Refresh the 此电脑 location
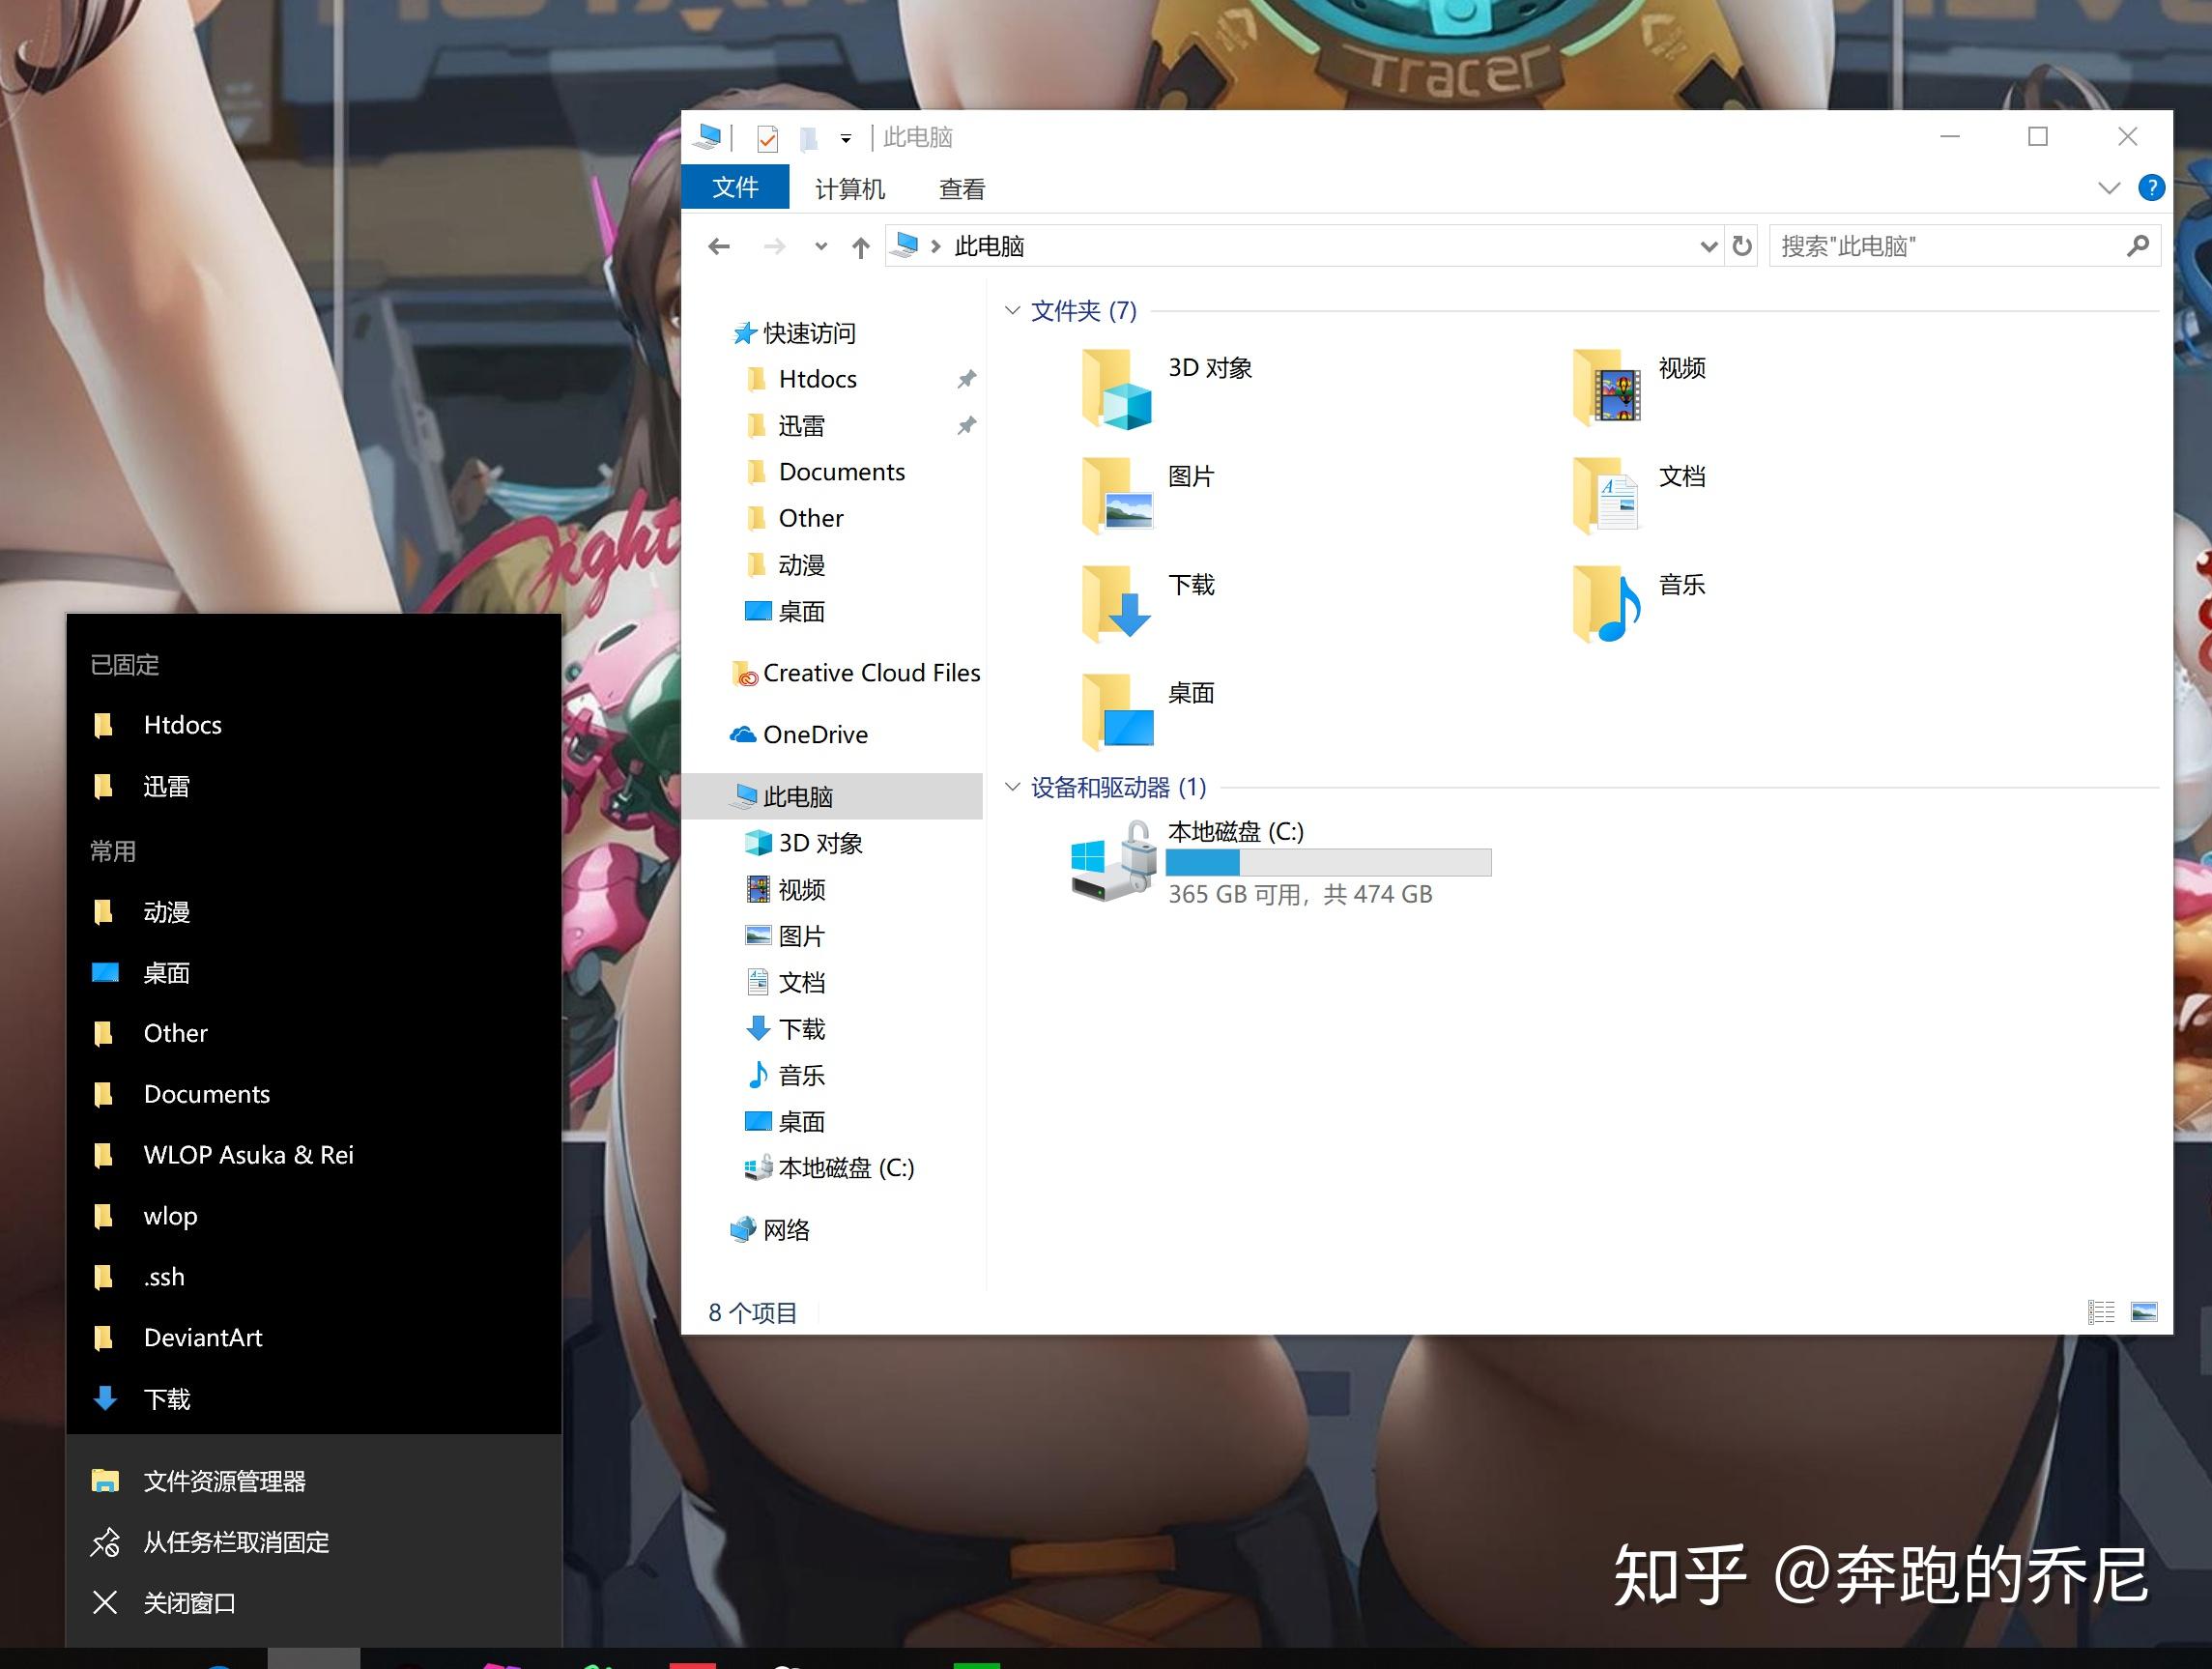This screenshot has width=2212, height=1669. point(1742,246)
